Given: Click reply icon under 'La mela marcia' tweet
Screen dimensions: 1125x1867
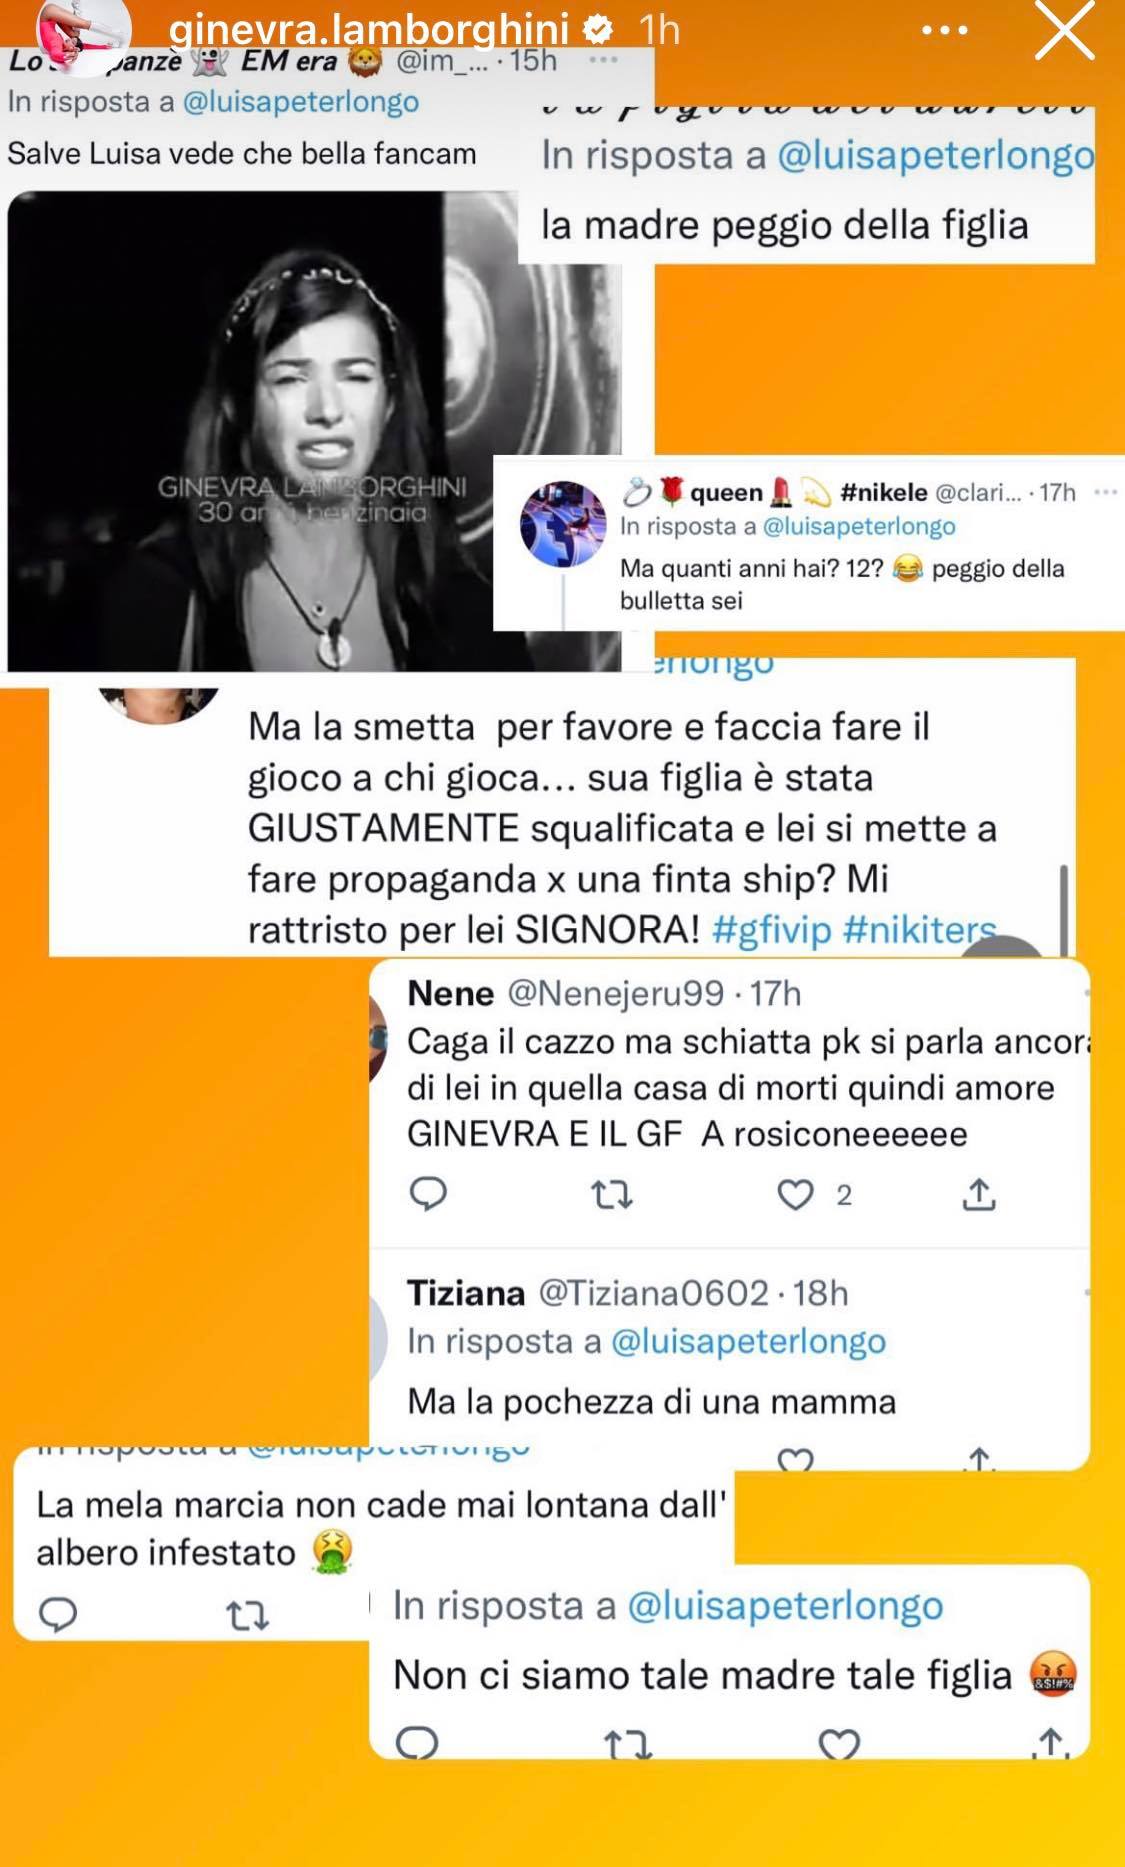Looking at the screenshot, I should pyautogui.click(x=58, y=1615).
